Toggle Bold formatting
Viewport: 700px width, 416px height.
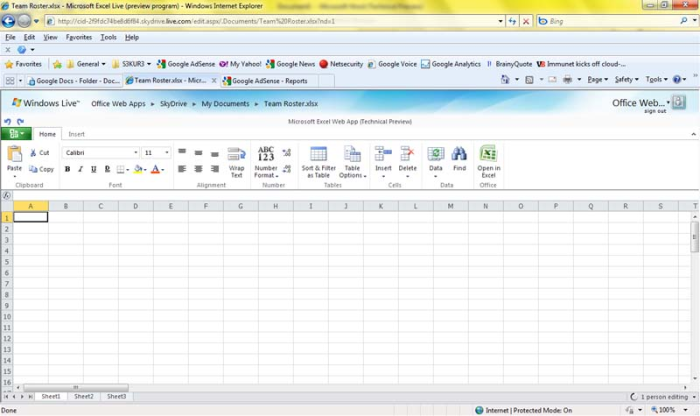(68, 169)
